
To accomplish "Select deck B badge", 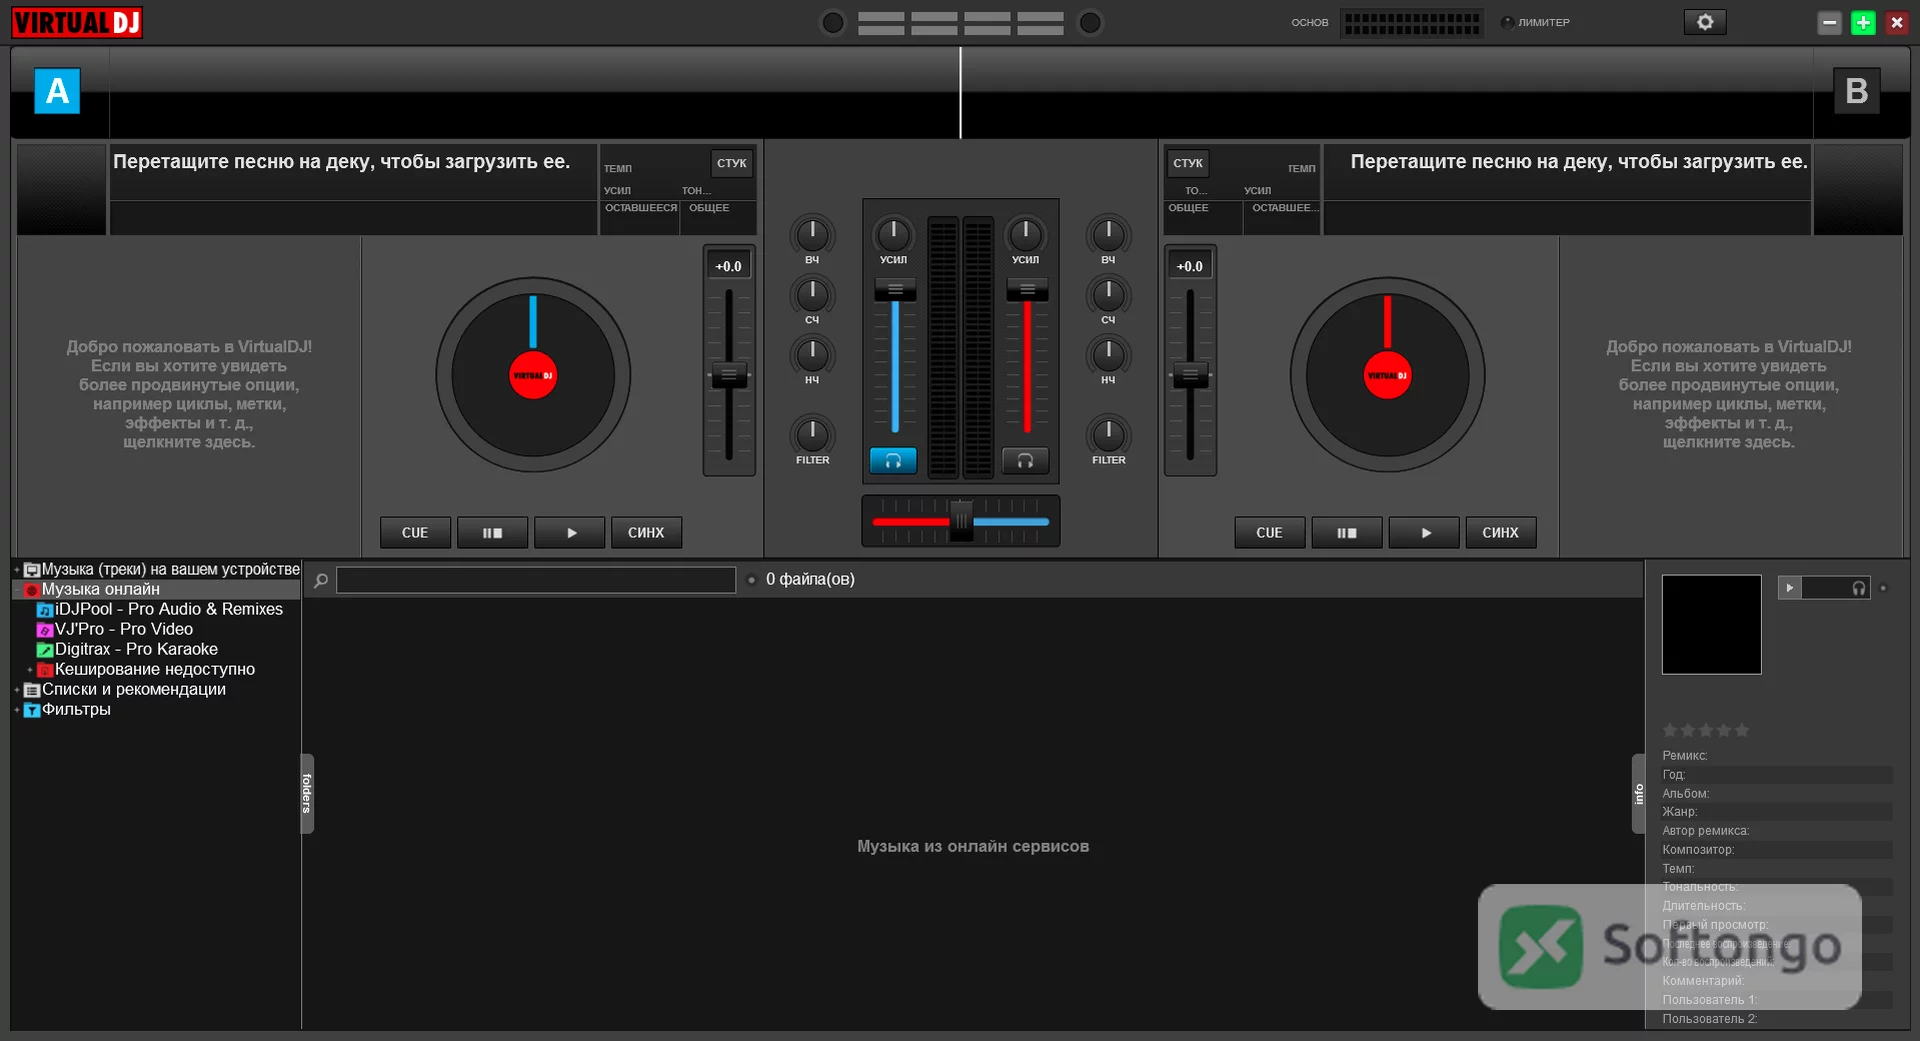I will pos(1857,91).
